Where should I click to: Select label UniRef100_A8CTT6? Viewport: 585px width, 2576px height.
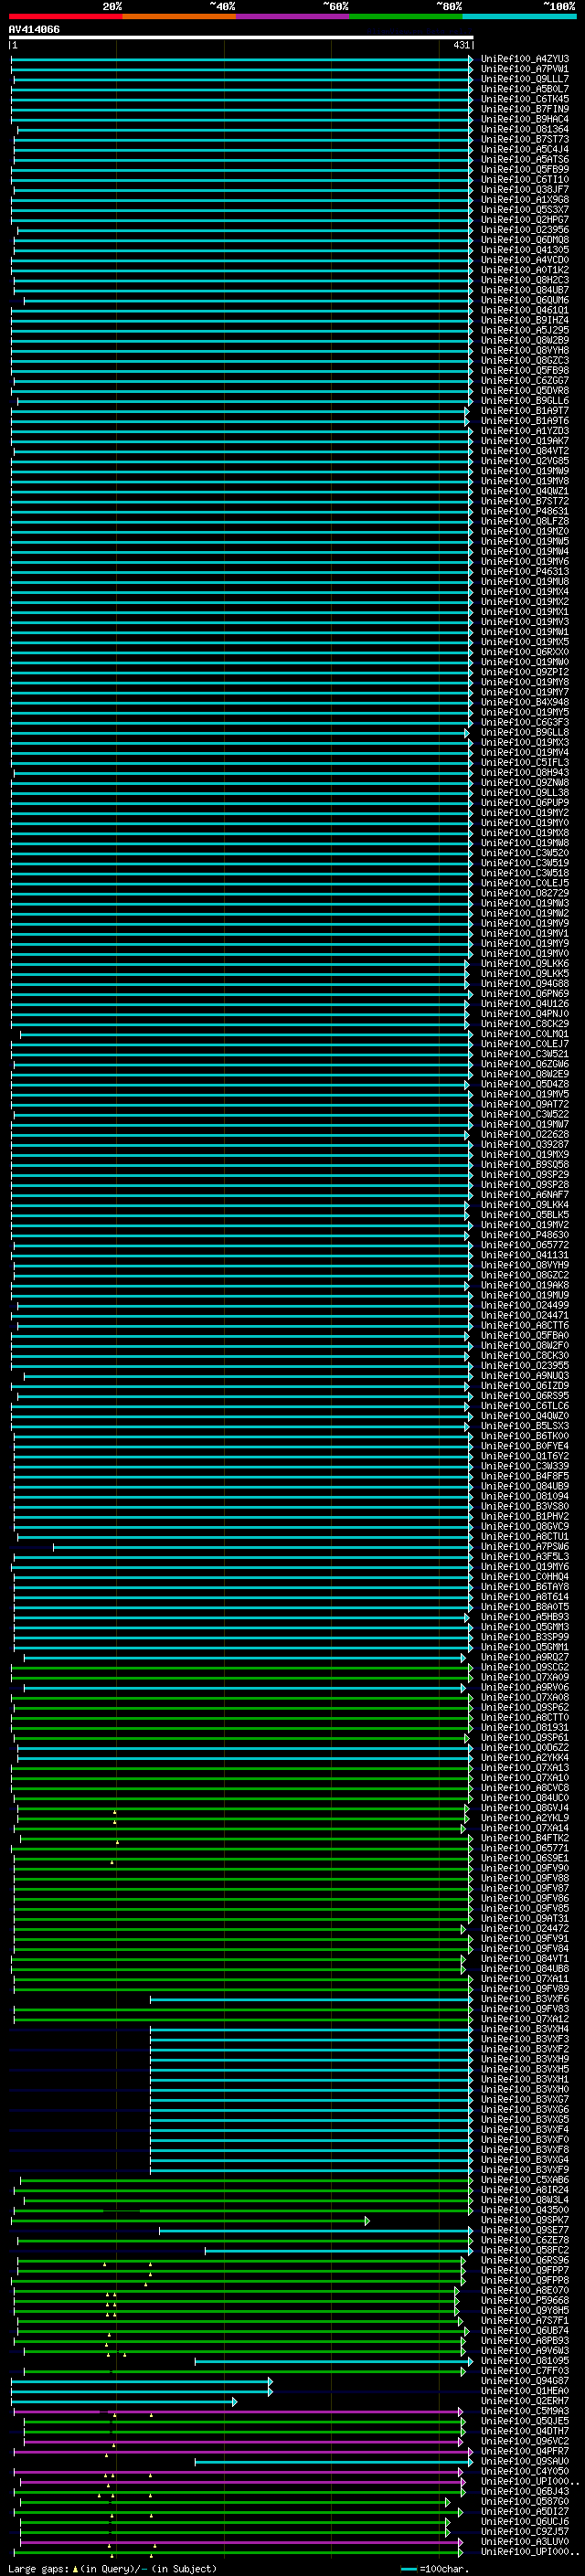[525, 1325]
